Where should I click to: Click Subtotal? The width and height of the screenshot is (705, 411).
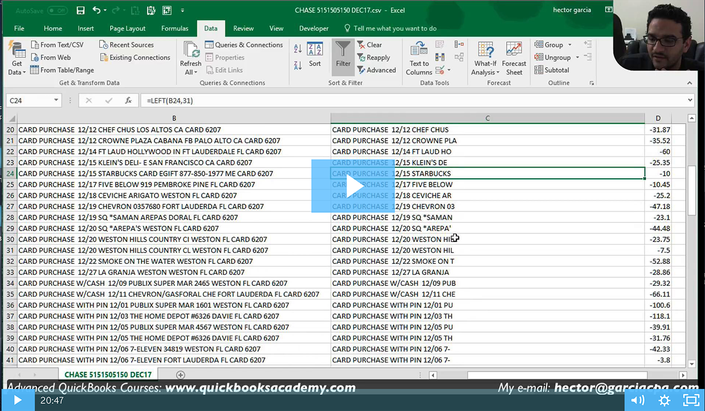click(552, 70)
